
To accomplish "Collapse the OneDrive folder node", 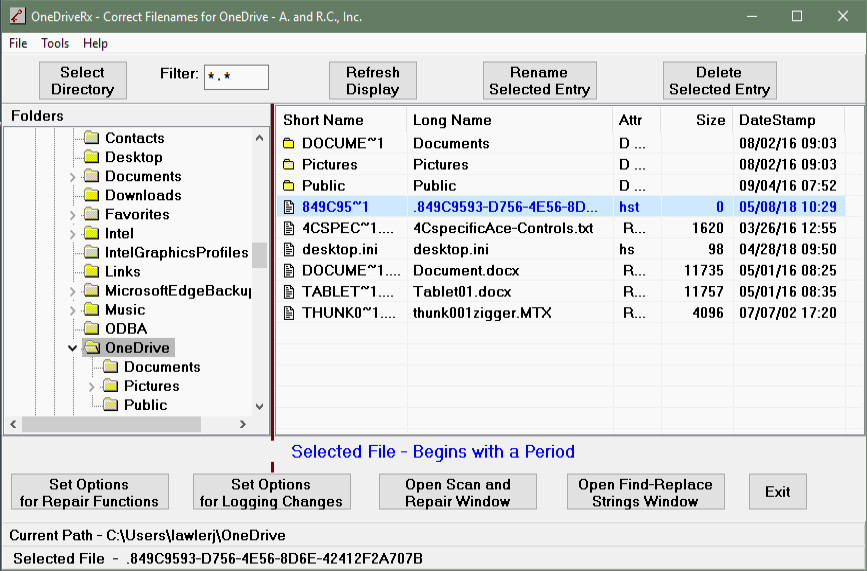I will [x=72, y=348].
